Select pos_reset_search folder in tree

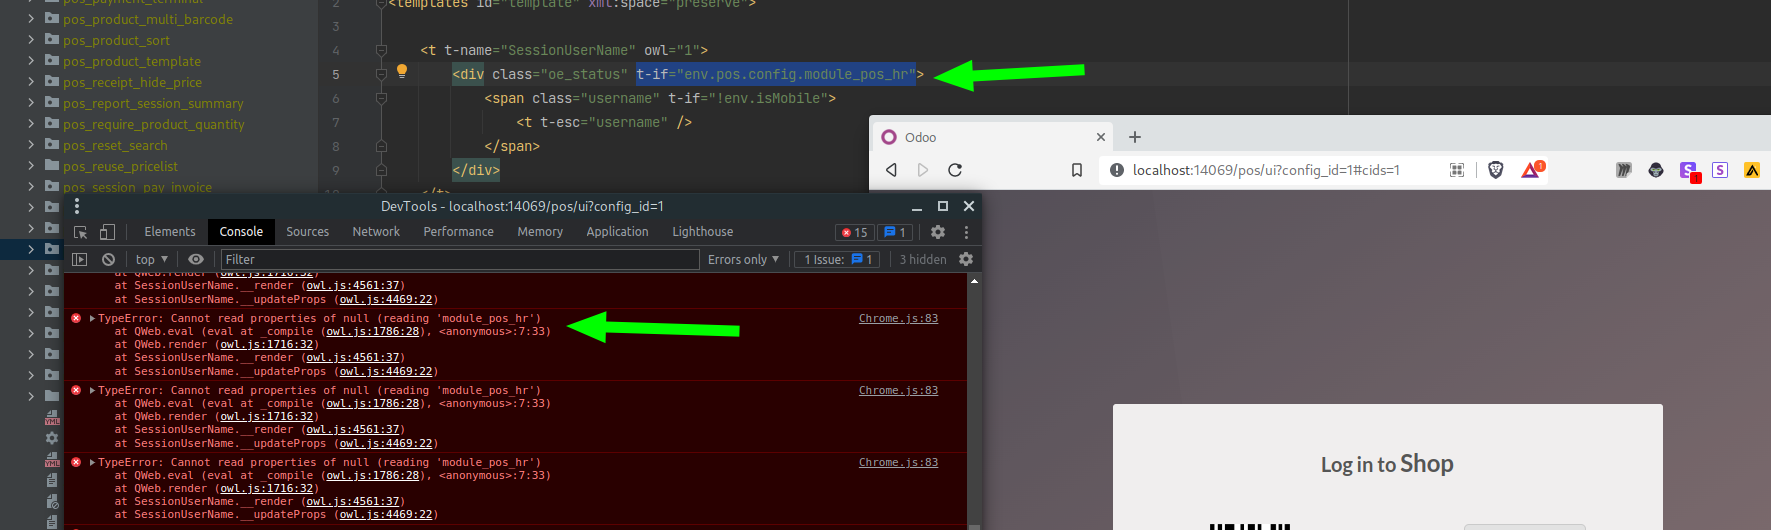[115, 145]
